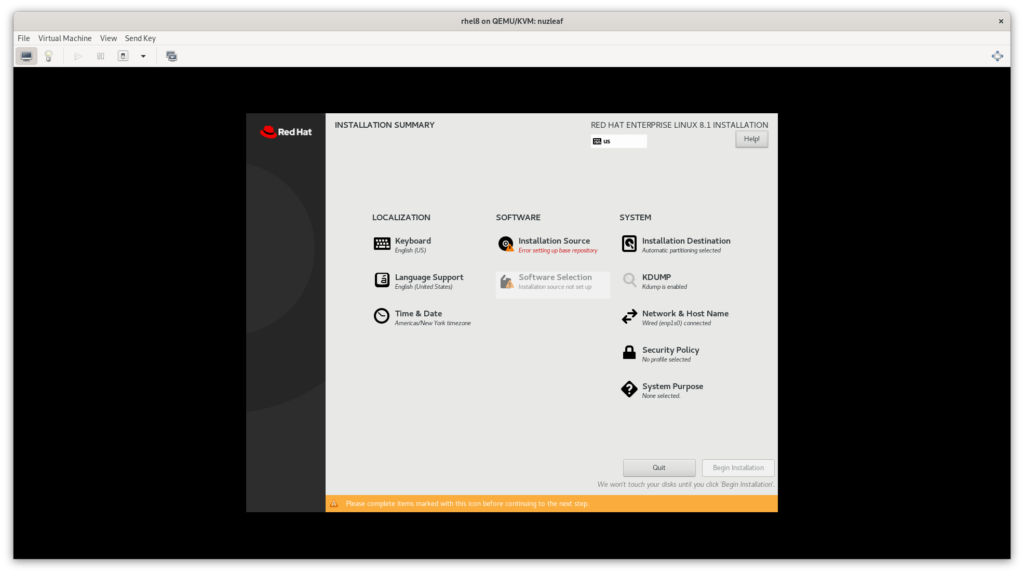
Task: Click 'Automatic partitioning selected' text
Action: click(681, 251)
